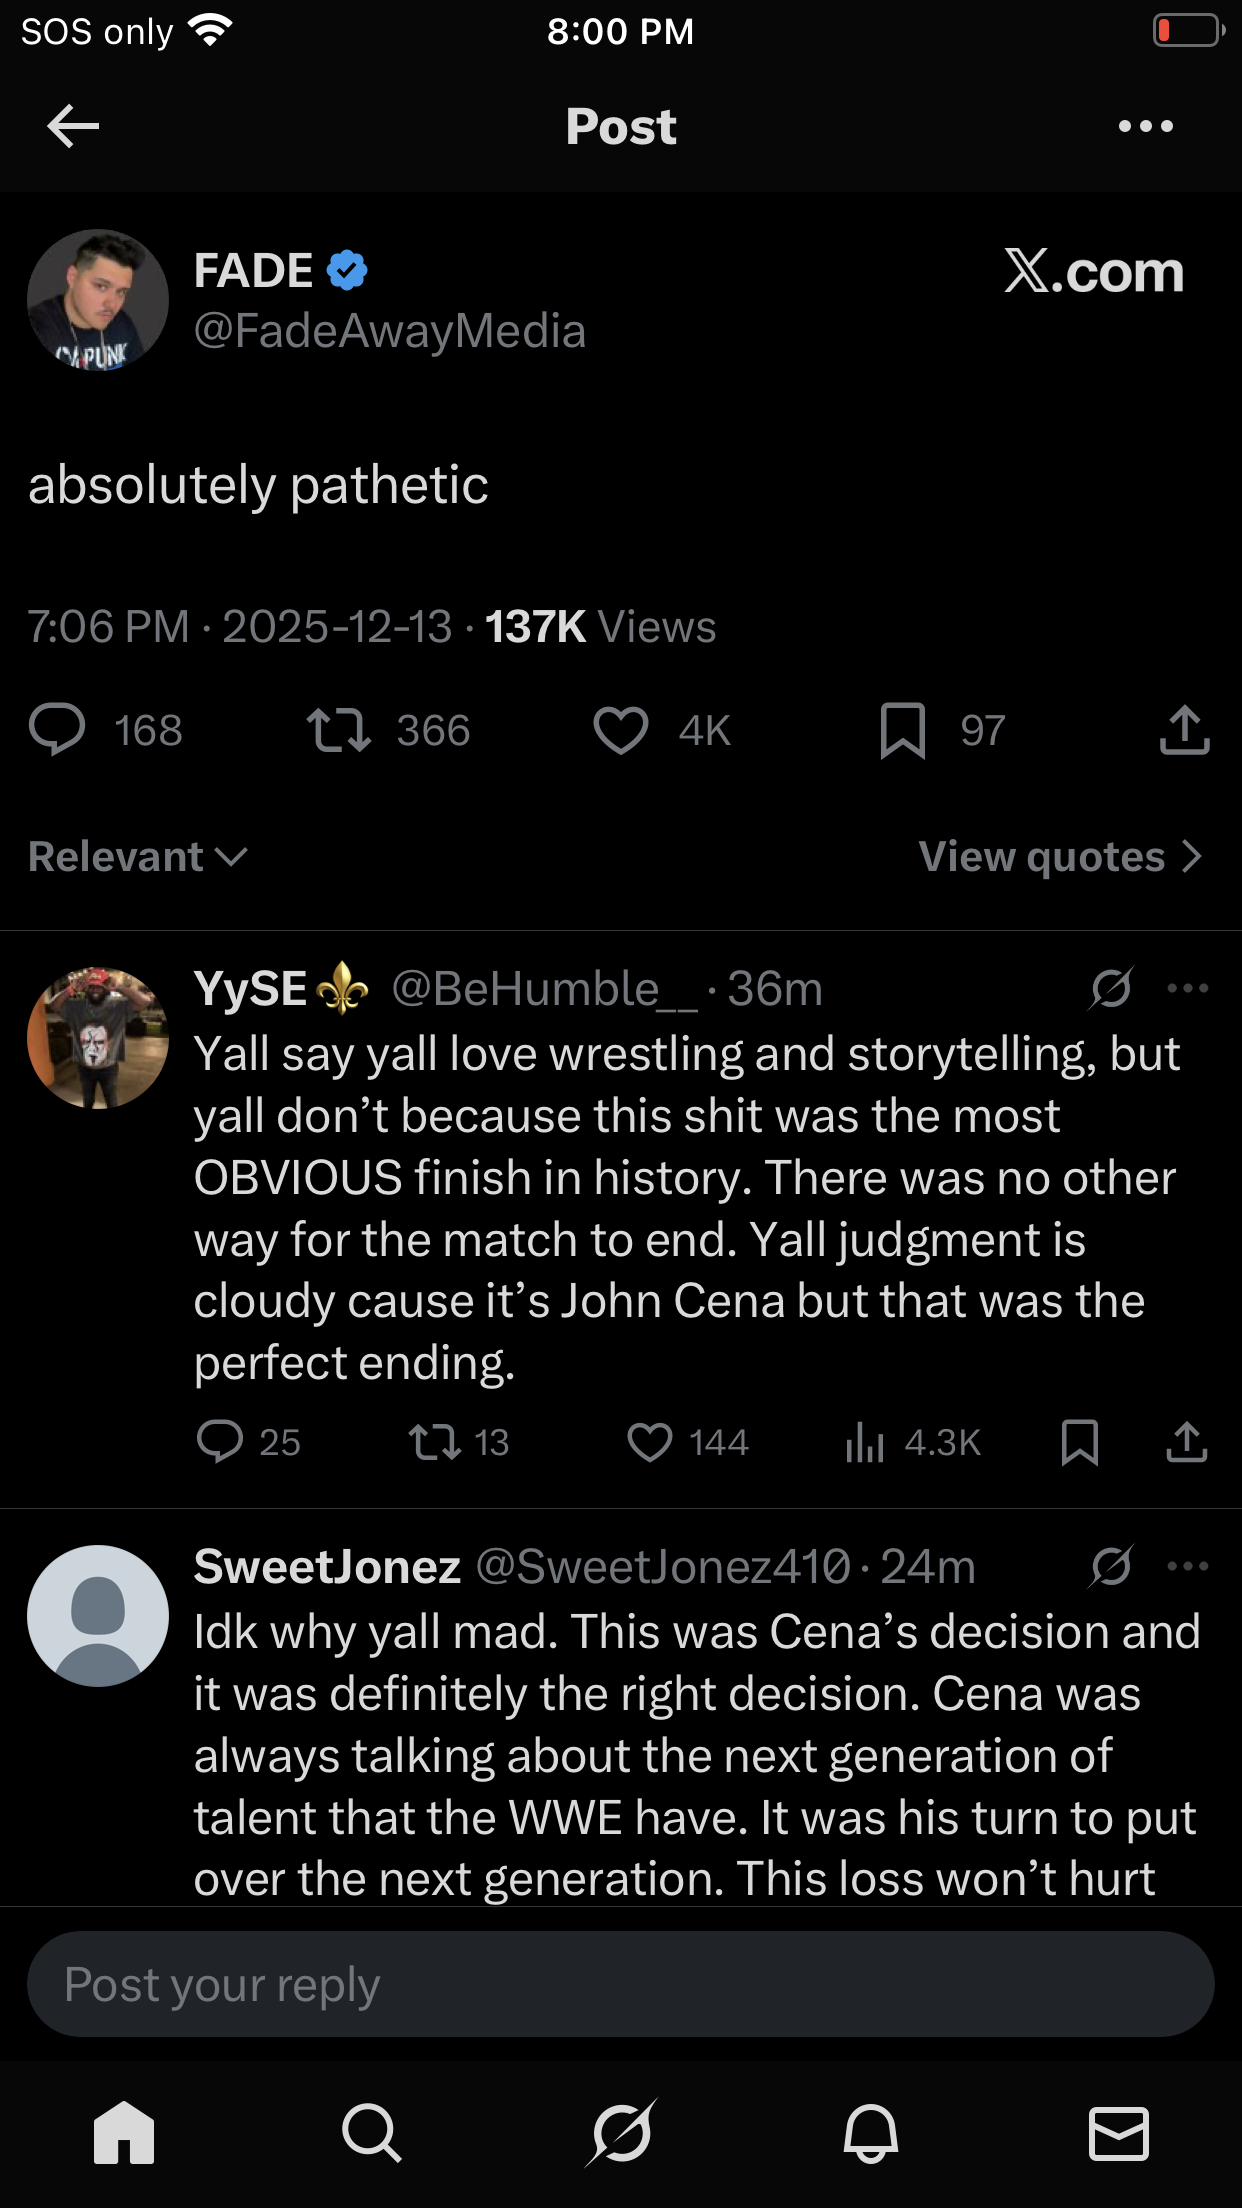Repost FADE's post with the retweet icon
The width and height of the screenshot is (1242, 2208).
pyautogui.click(x=339, y=729)
